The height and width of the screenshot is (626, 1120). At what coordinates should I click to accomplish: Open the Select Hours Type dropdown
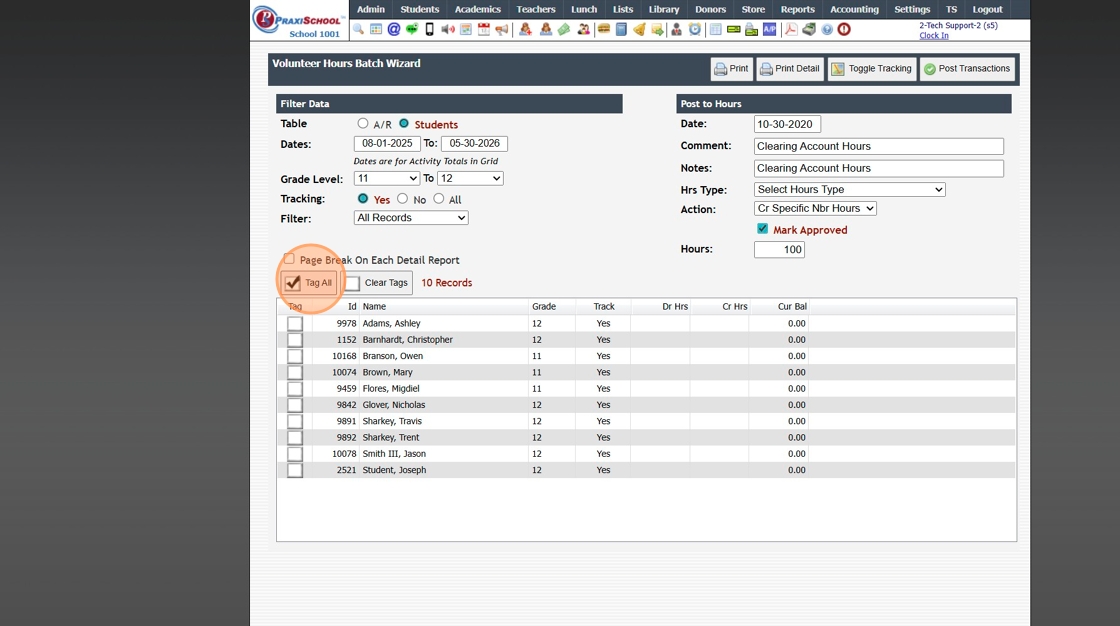click(x=849, y=189)
